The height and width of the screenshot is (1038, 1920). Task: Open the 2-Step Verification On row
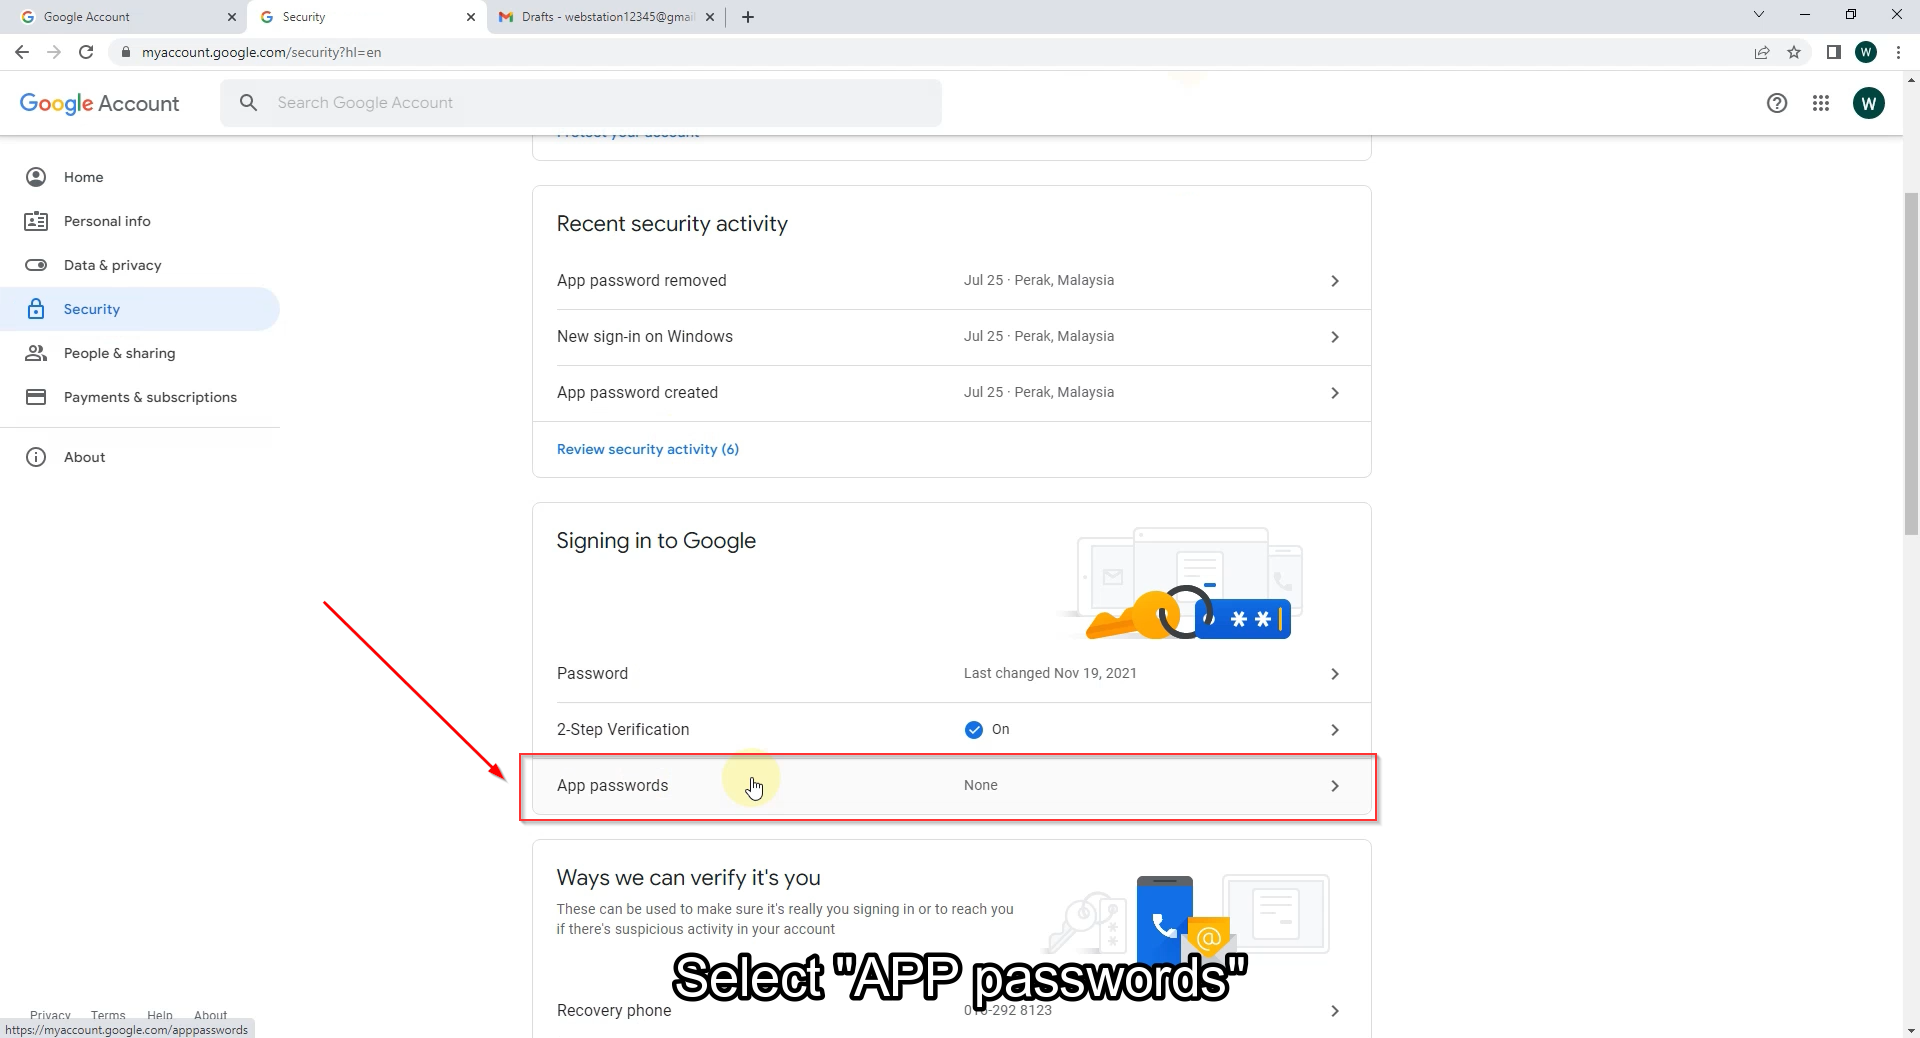(951, 730)
